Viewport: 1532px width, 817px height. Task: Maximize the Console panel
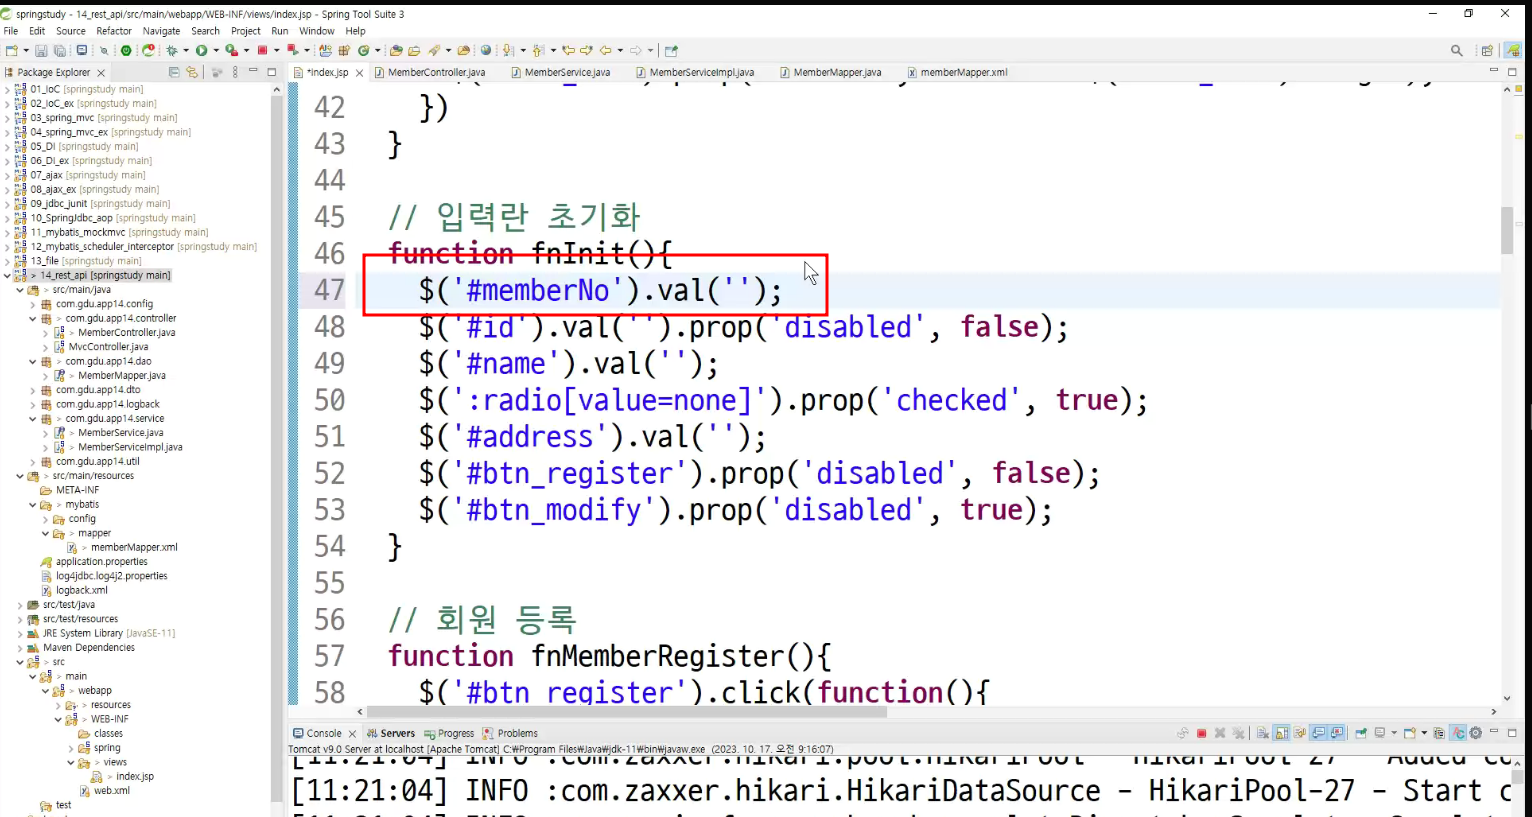tap(1512, 733)
